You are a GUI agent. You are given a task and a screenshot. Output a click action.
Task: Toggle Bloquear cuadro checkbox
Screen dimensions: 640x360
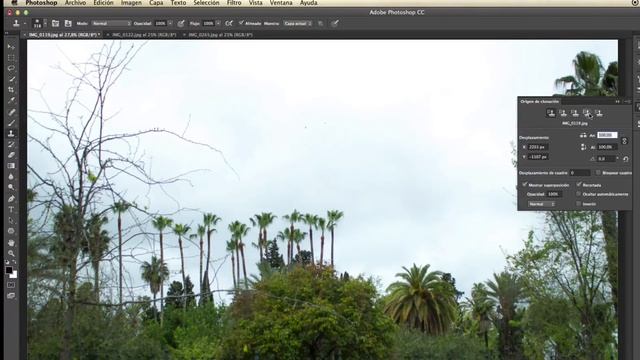click(x=598, y=173)
